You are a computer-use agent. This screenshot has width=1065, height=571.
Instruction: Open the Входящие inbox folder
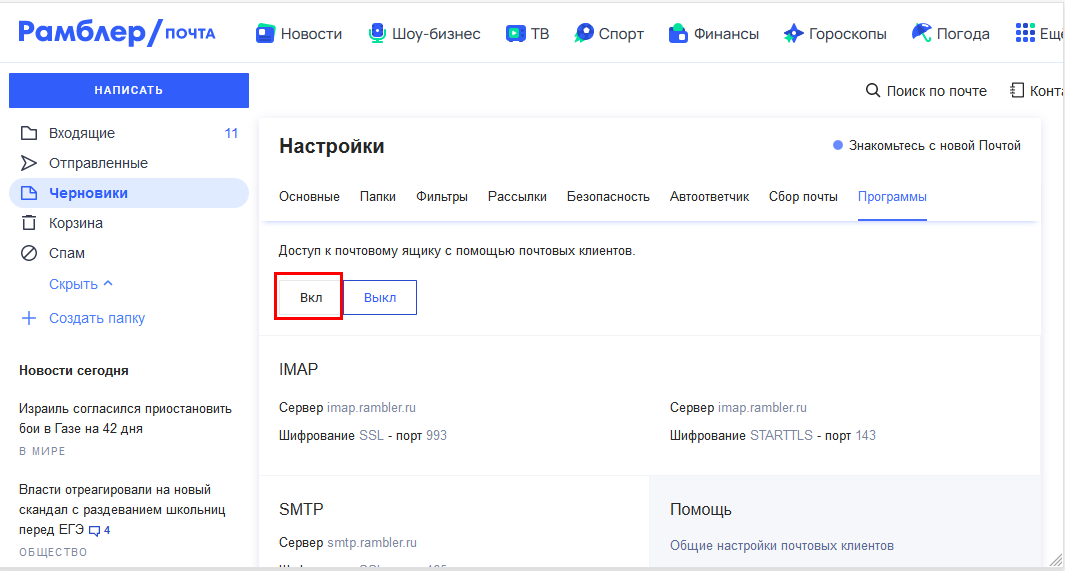tap(82, 133)
